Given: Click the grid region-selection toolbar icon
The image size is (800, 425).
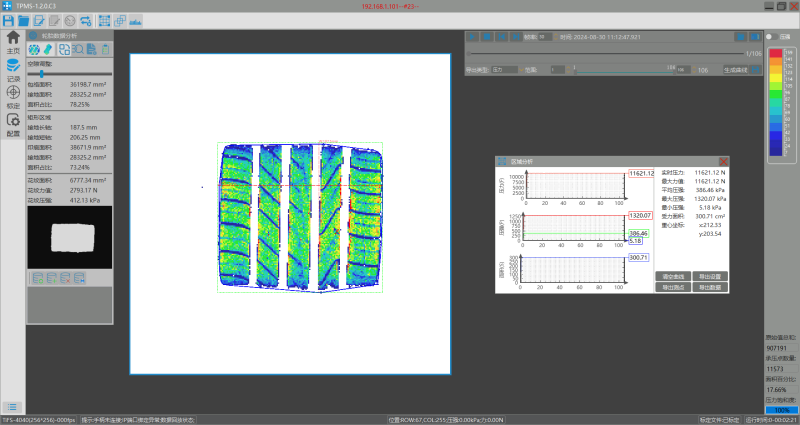Looking at the screenshot, I should tap(105, 21).
